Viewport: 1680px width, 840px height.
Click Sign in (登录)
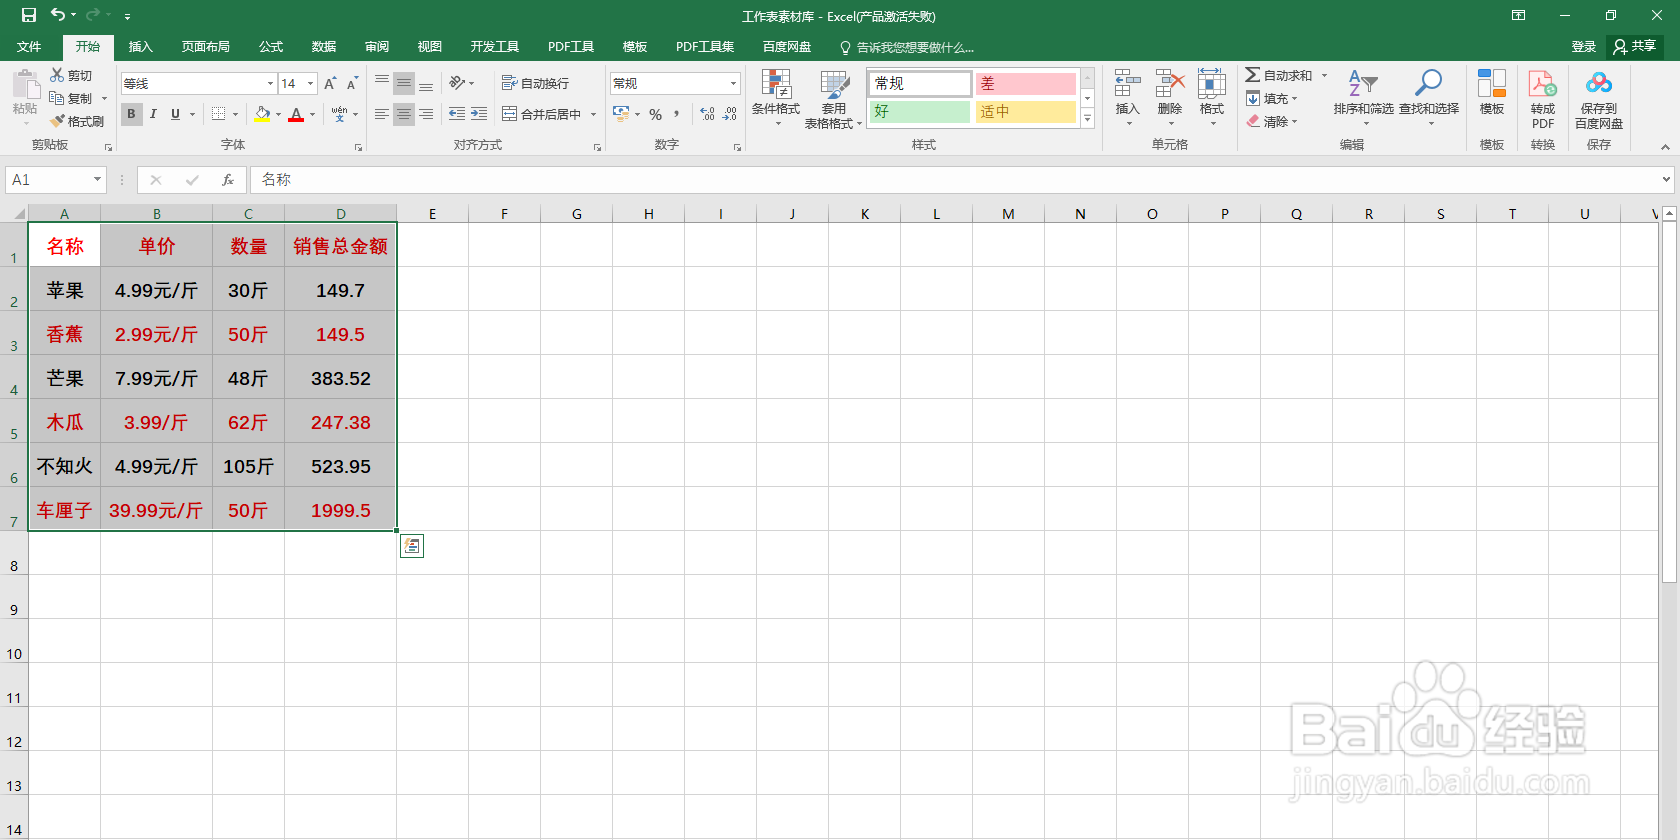click(x=1583, y=47)
